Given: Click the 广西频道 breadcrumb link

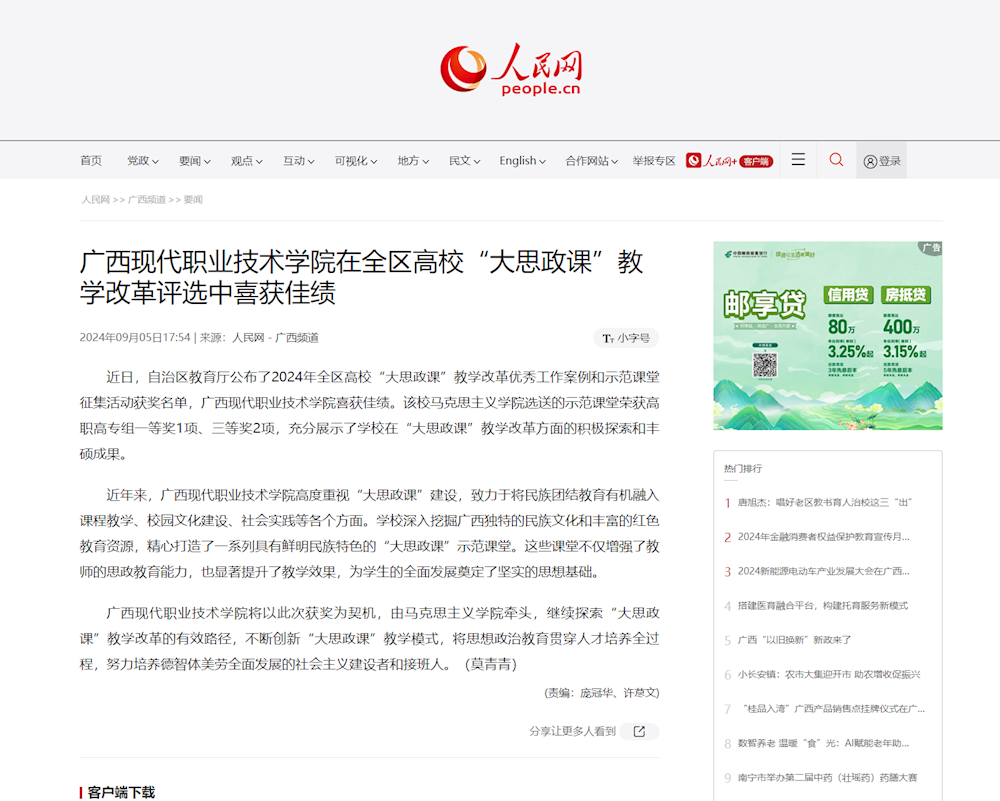Looking at the screenshot, I should click(147, 200).
